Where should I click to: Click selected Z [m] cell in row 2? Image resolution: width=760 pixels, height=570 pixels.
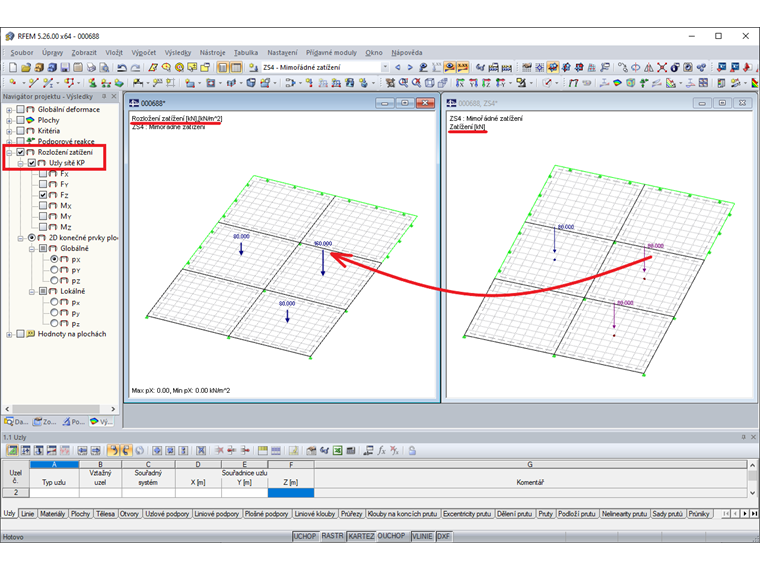coord(291,492)
